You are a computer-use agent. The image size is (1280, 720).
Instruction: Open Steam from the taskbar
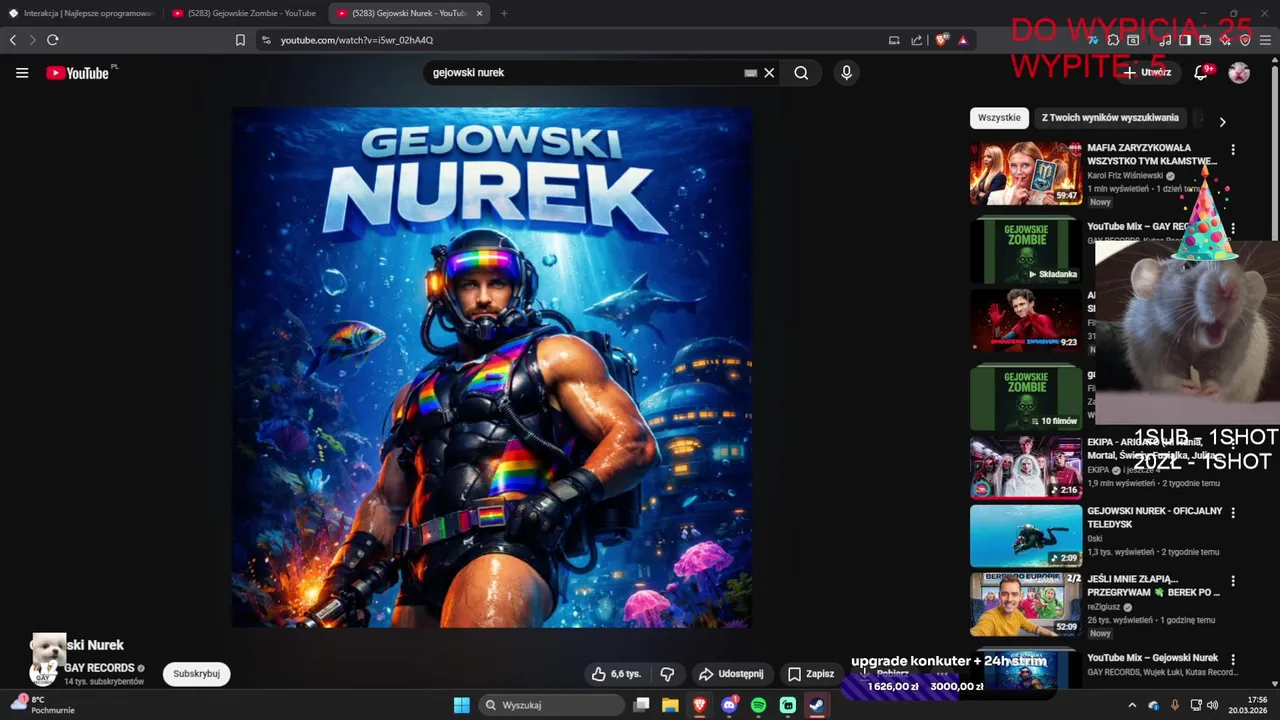pos(817,705)
